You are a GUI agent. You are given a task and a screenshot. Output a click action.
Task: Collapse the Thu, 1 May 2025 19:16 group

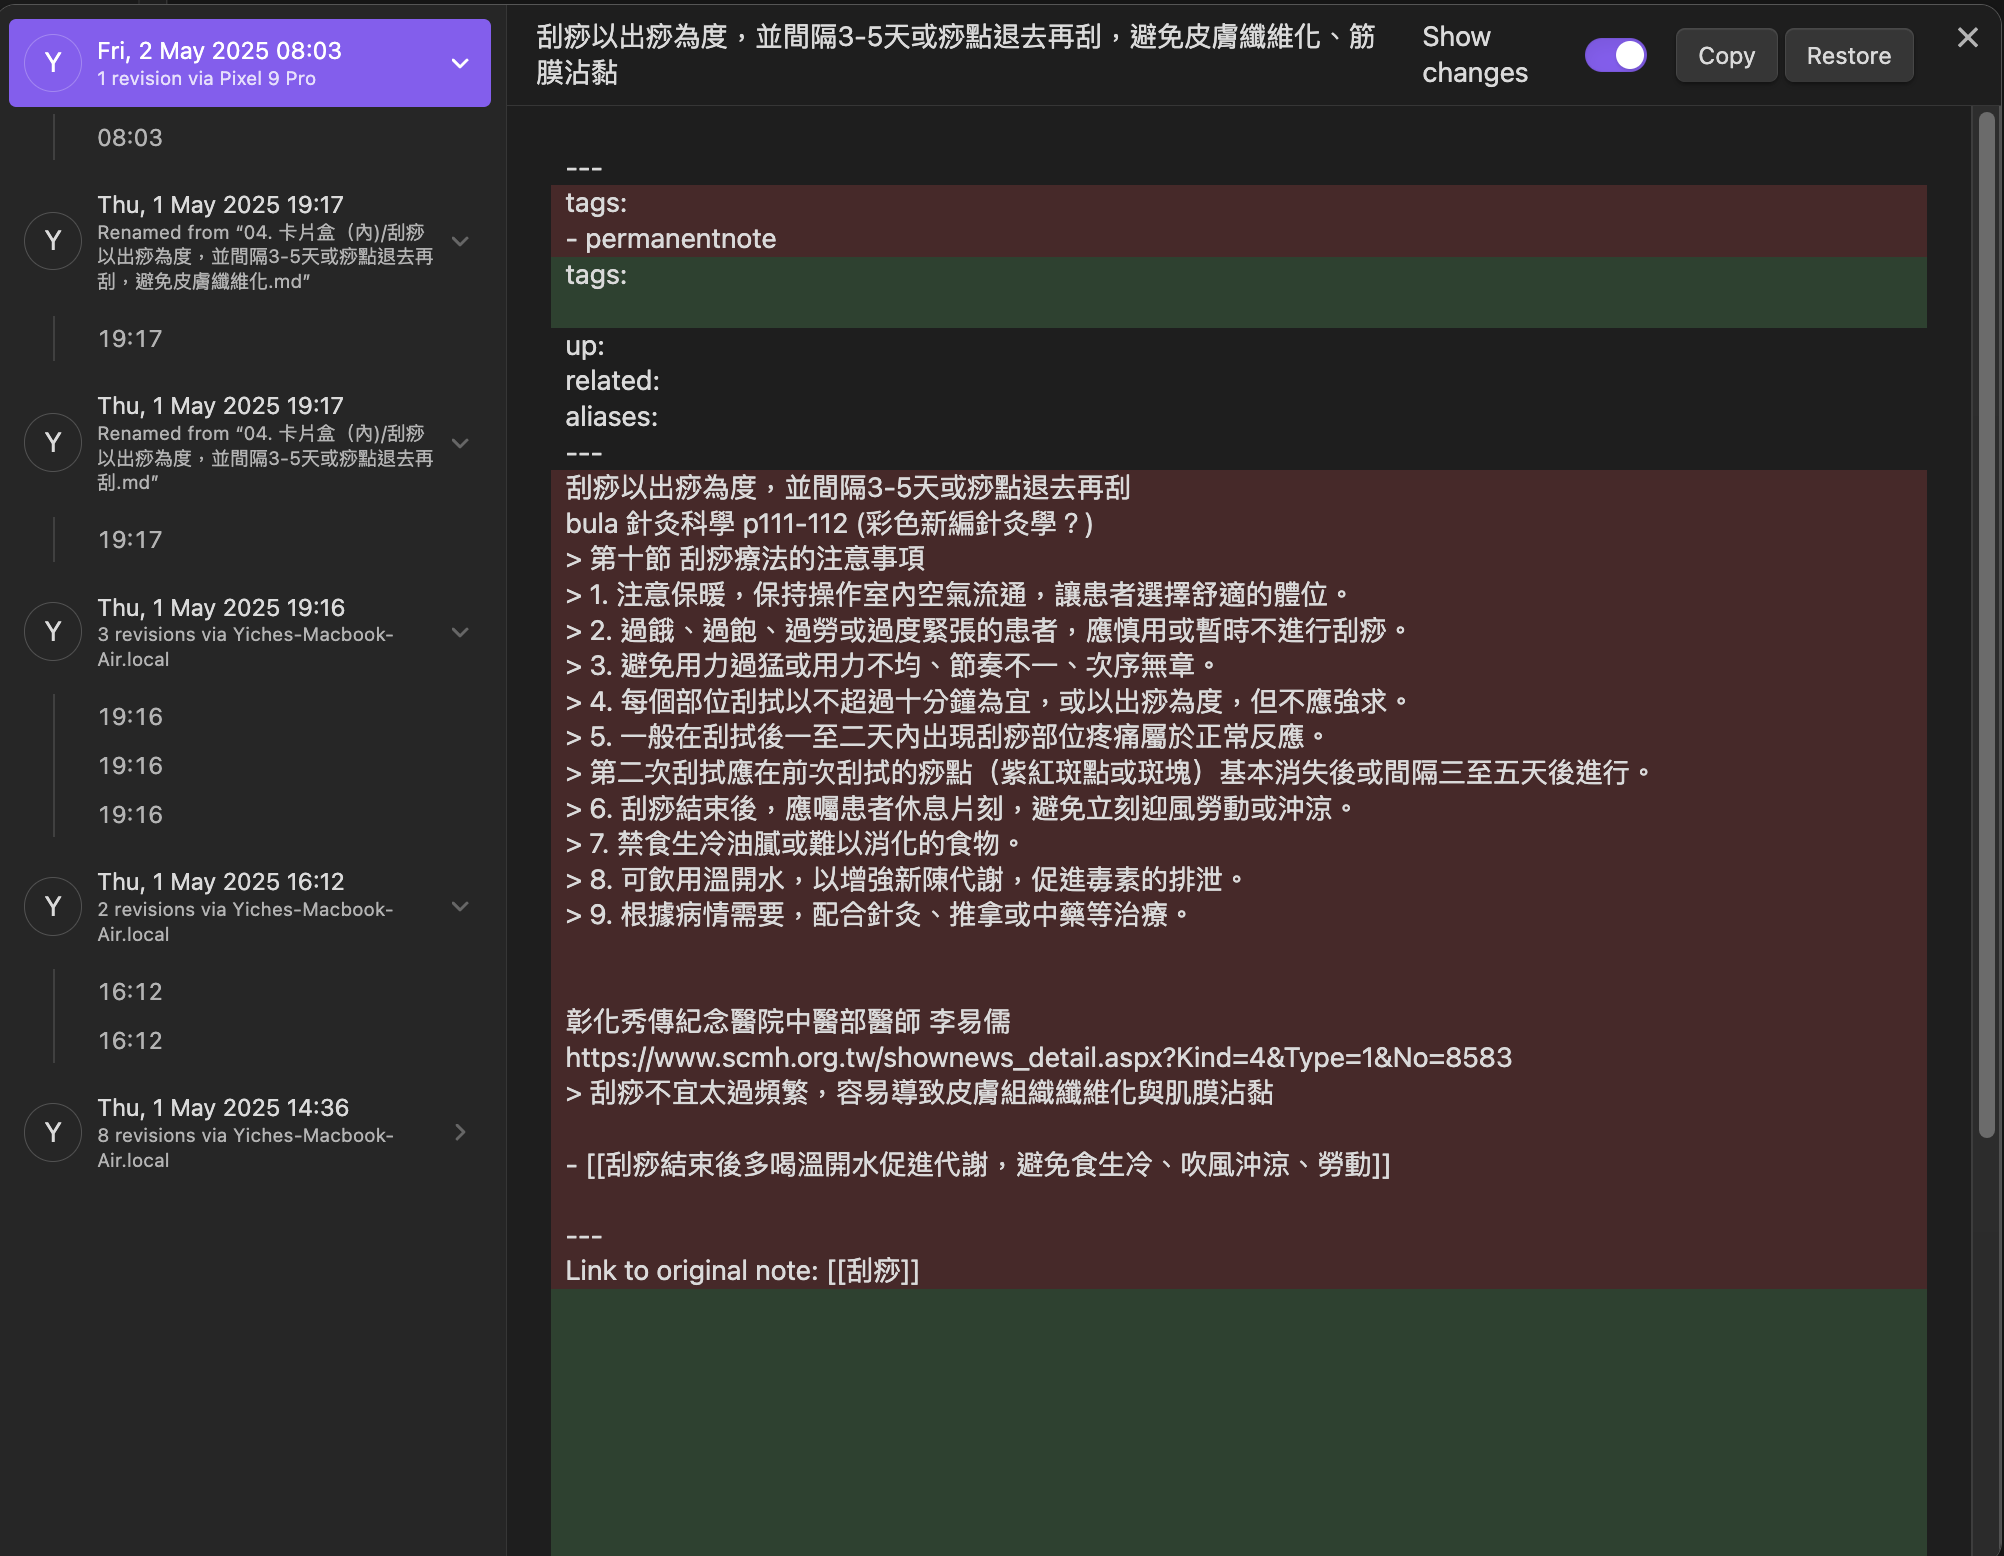[460, 632]
